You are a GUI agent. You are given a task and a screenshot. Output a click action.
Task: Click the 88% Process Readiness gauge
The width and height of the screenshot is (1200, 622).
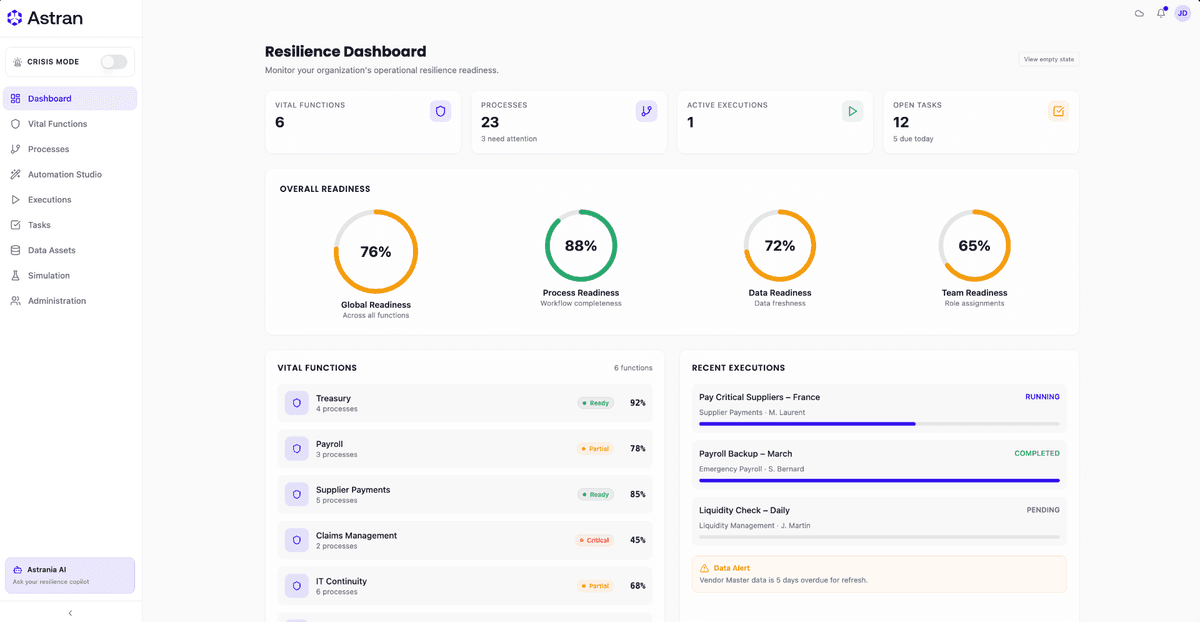(x=581, y=246)
